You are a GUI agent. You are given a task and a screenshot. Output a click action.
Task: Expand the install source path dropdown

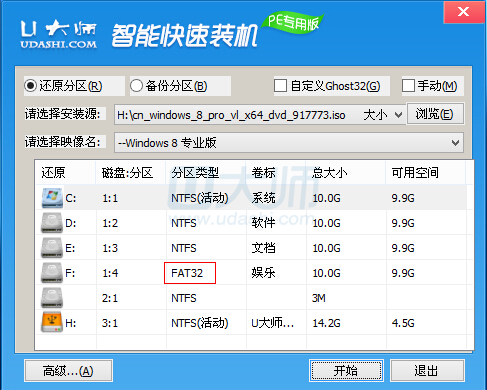398,115
